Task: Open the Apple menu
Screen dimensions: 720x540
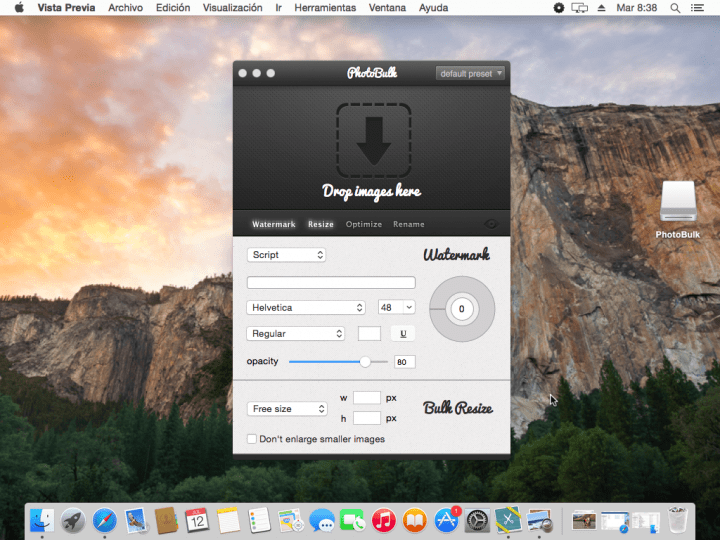Action: tap(19, 8)
